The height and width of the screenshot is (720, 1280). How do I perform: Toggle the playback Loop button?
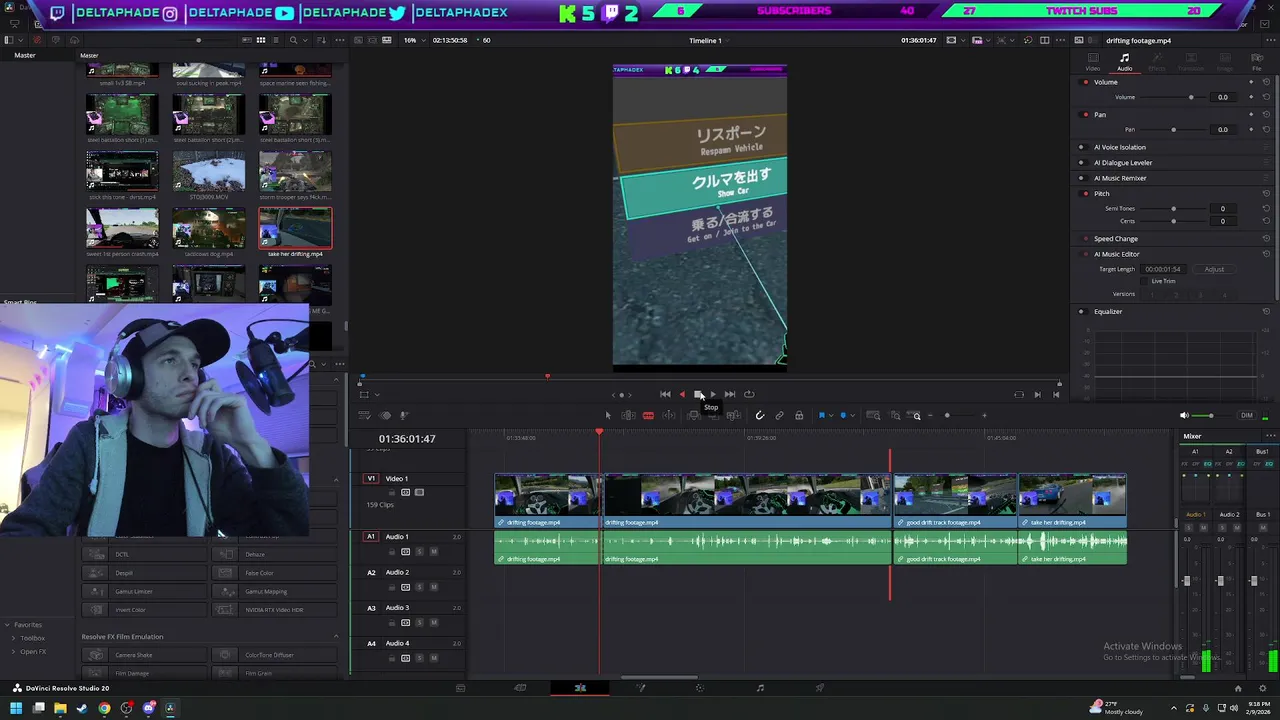point(749,394)
